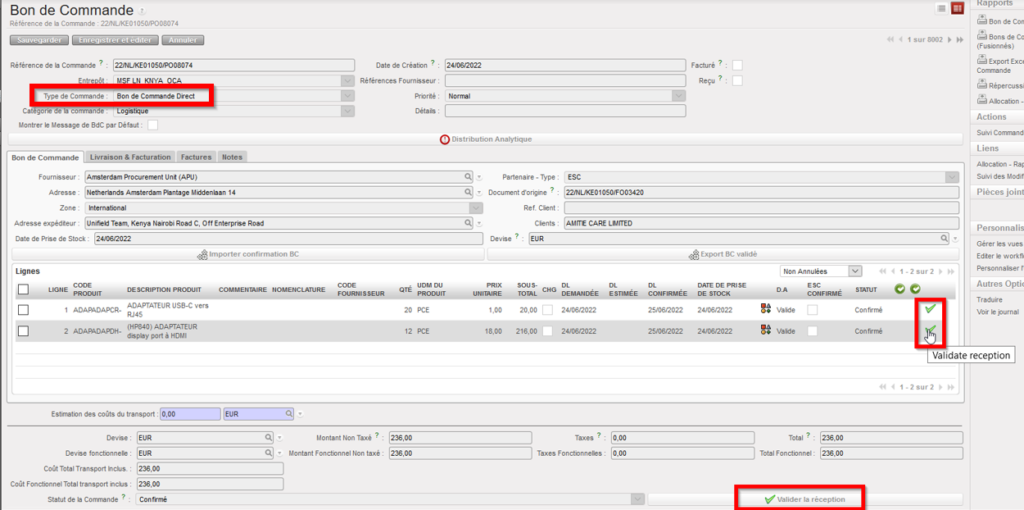Validate reception for line 2 ADAPADAPDH

[x=930, y=331]
